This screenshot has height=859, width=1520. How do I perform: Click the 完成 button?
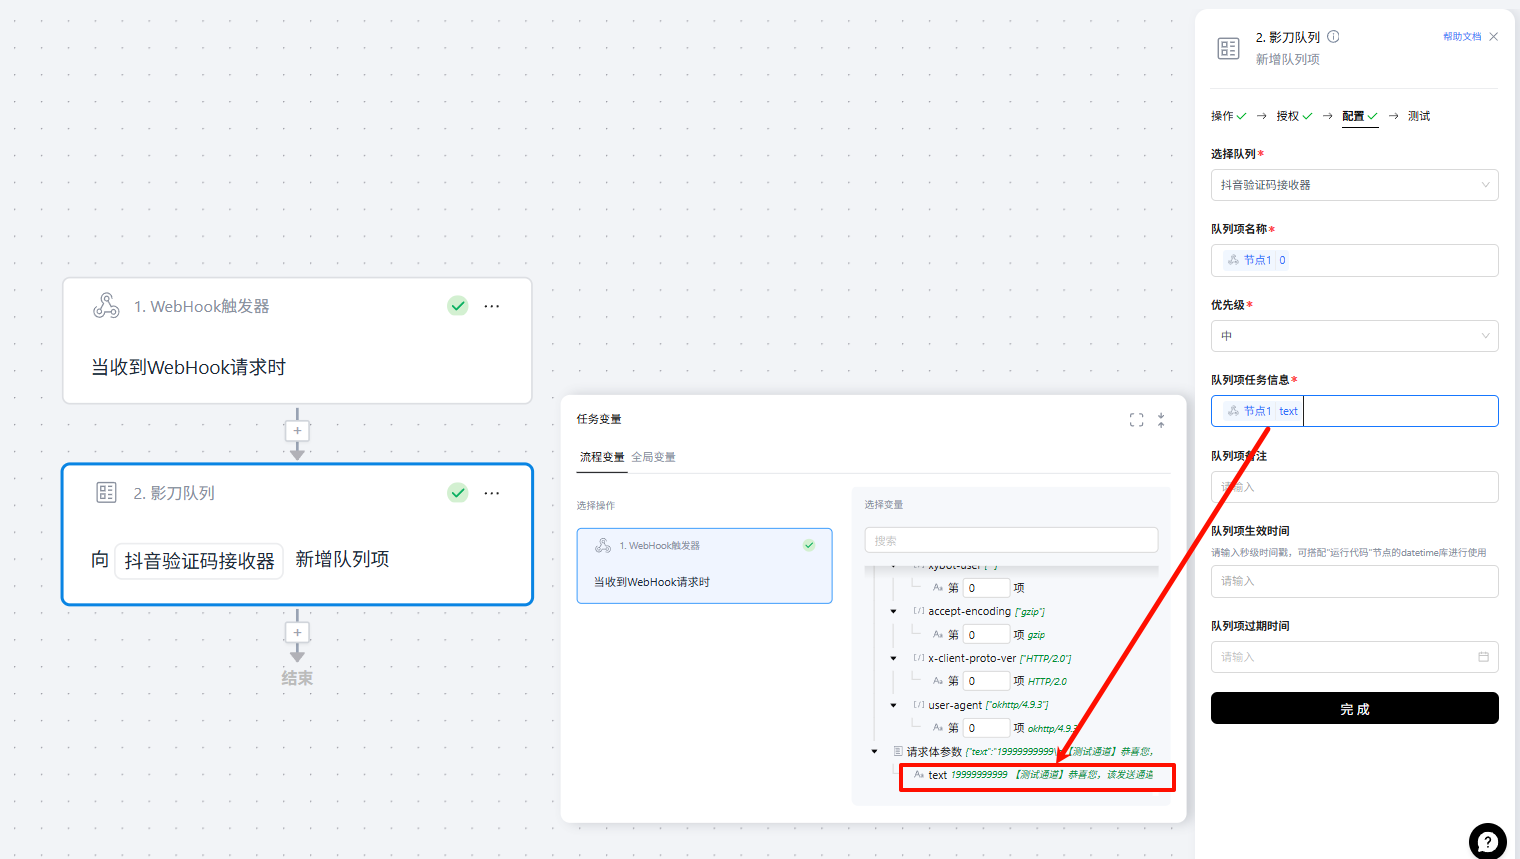[1354, 708]
